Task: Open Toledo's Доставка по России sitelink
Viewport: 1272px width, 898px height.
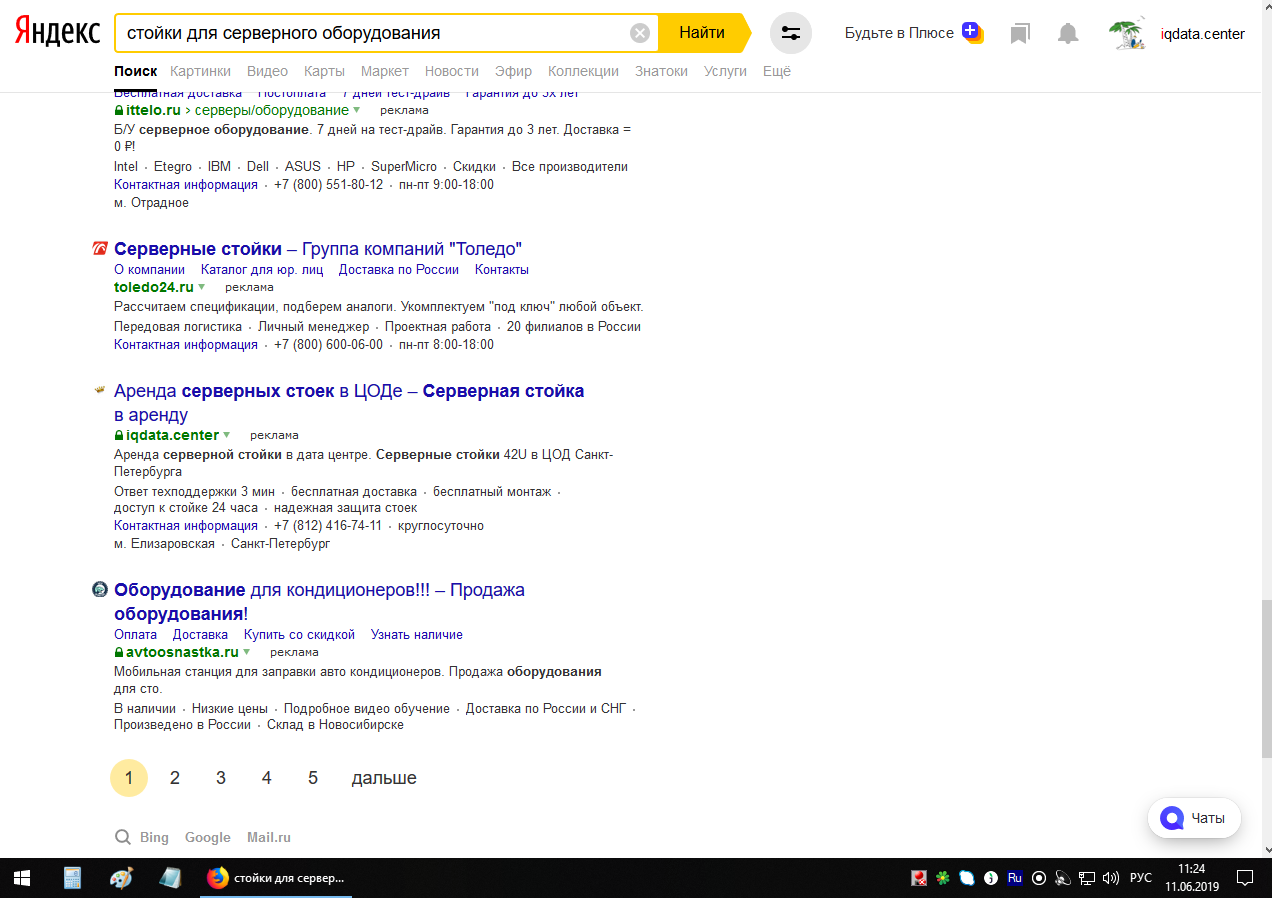Action: tap(399, 269)
